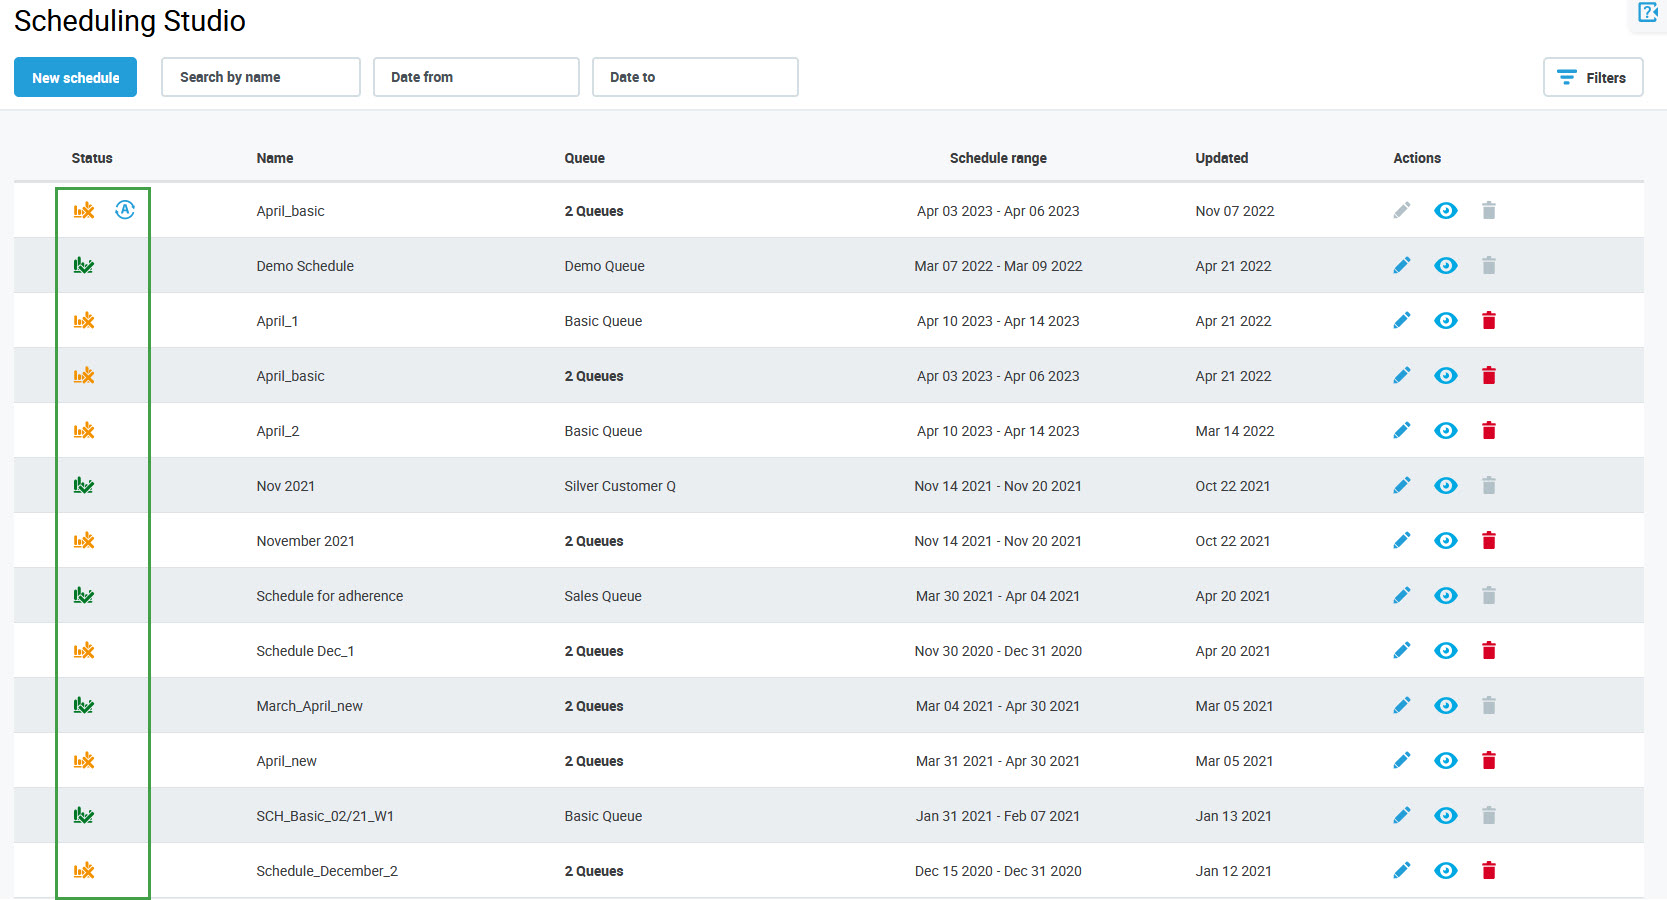Open the help icon in top corner
The image size is (1667, 900).
1647,12
